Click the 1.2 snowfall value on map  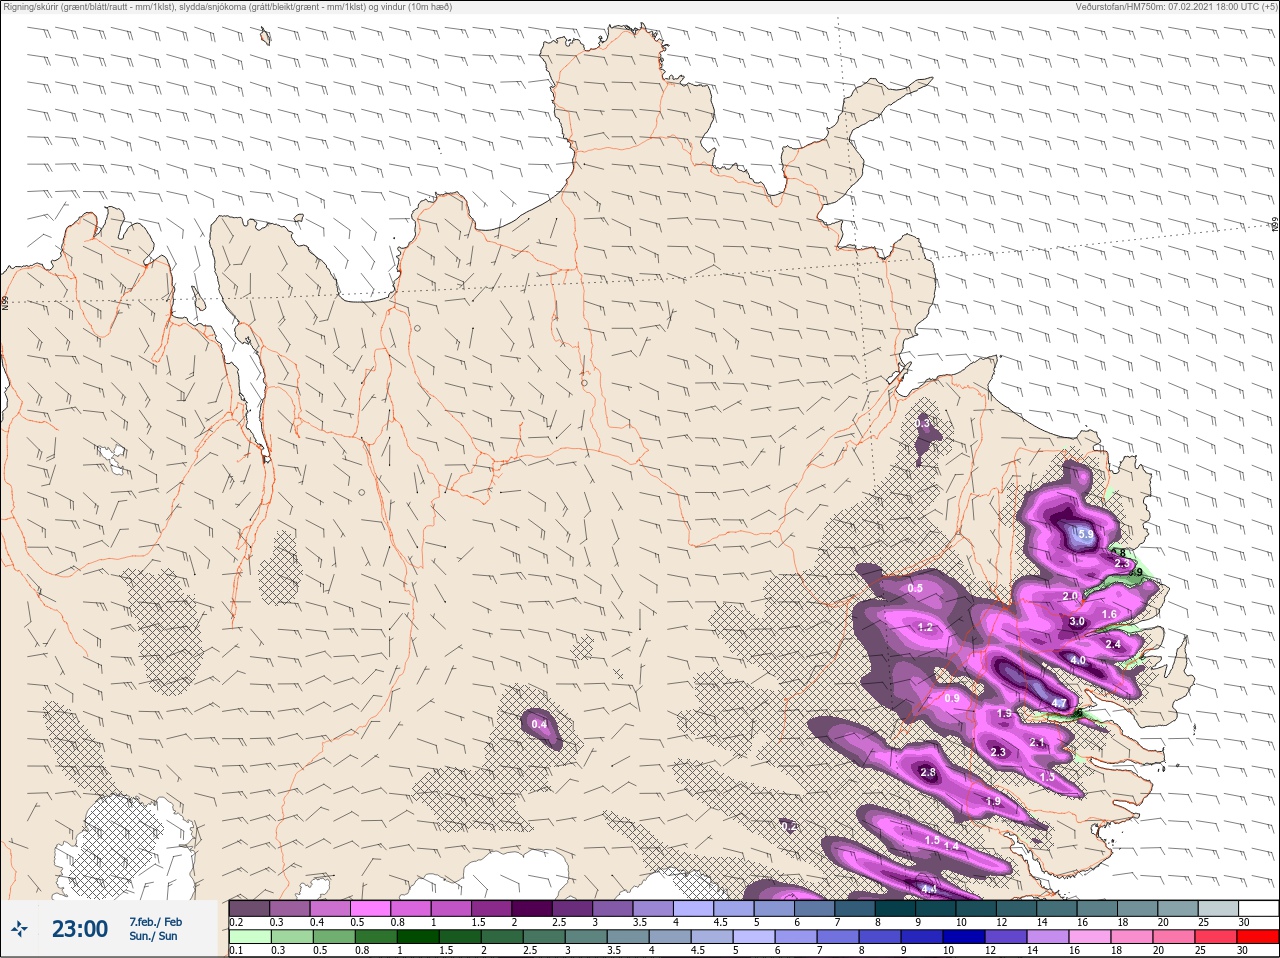(925, 627)
